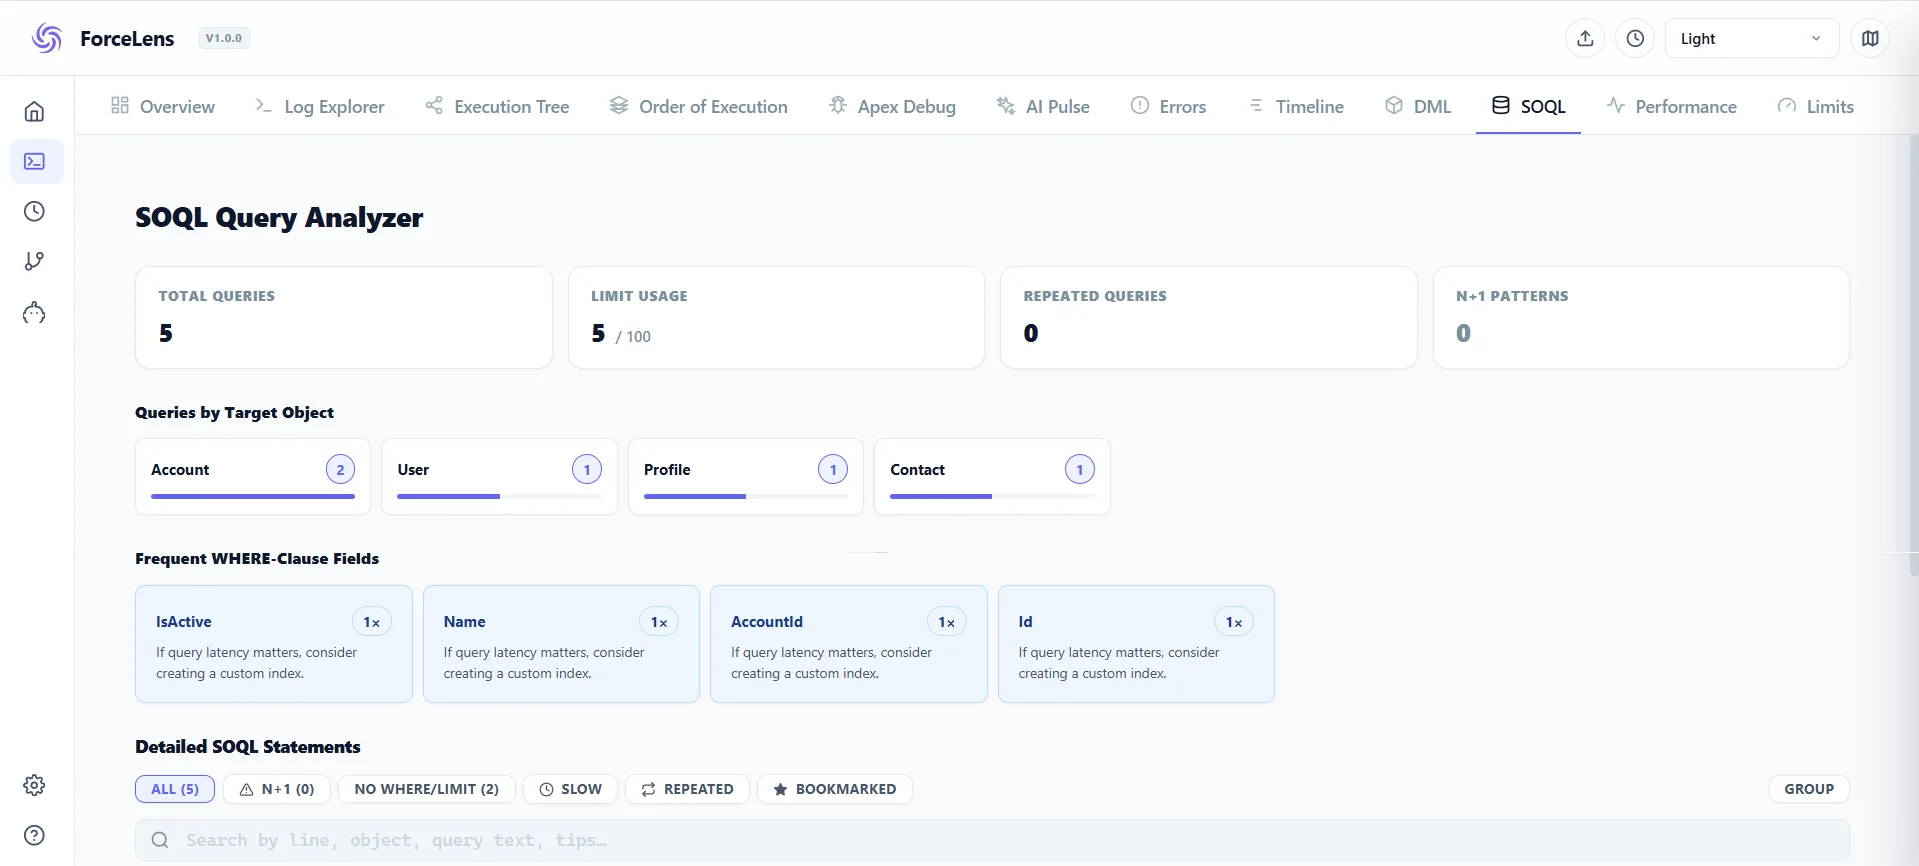Click the AccountId WHERE-field card
This screenshot has height=866, width=1919.
849,644
